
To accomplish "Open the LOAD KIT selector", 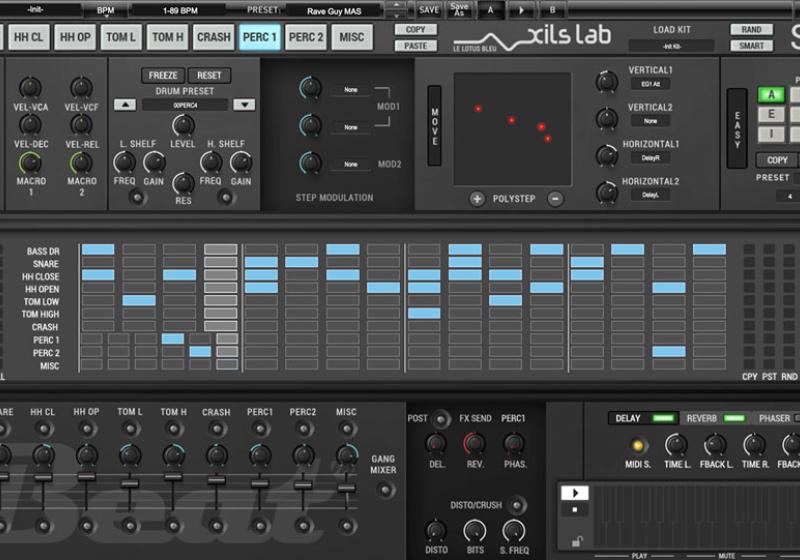I will coord(671,46).
